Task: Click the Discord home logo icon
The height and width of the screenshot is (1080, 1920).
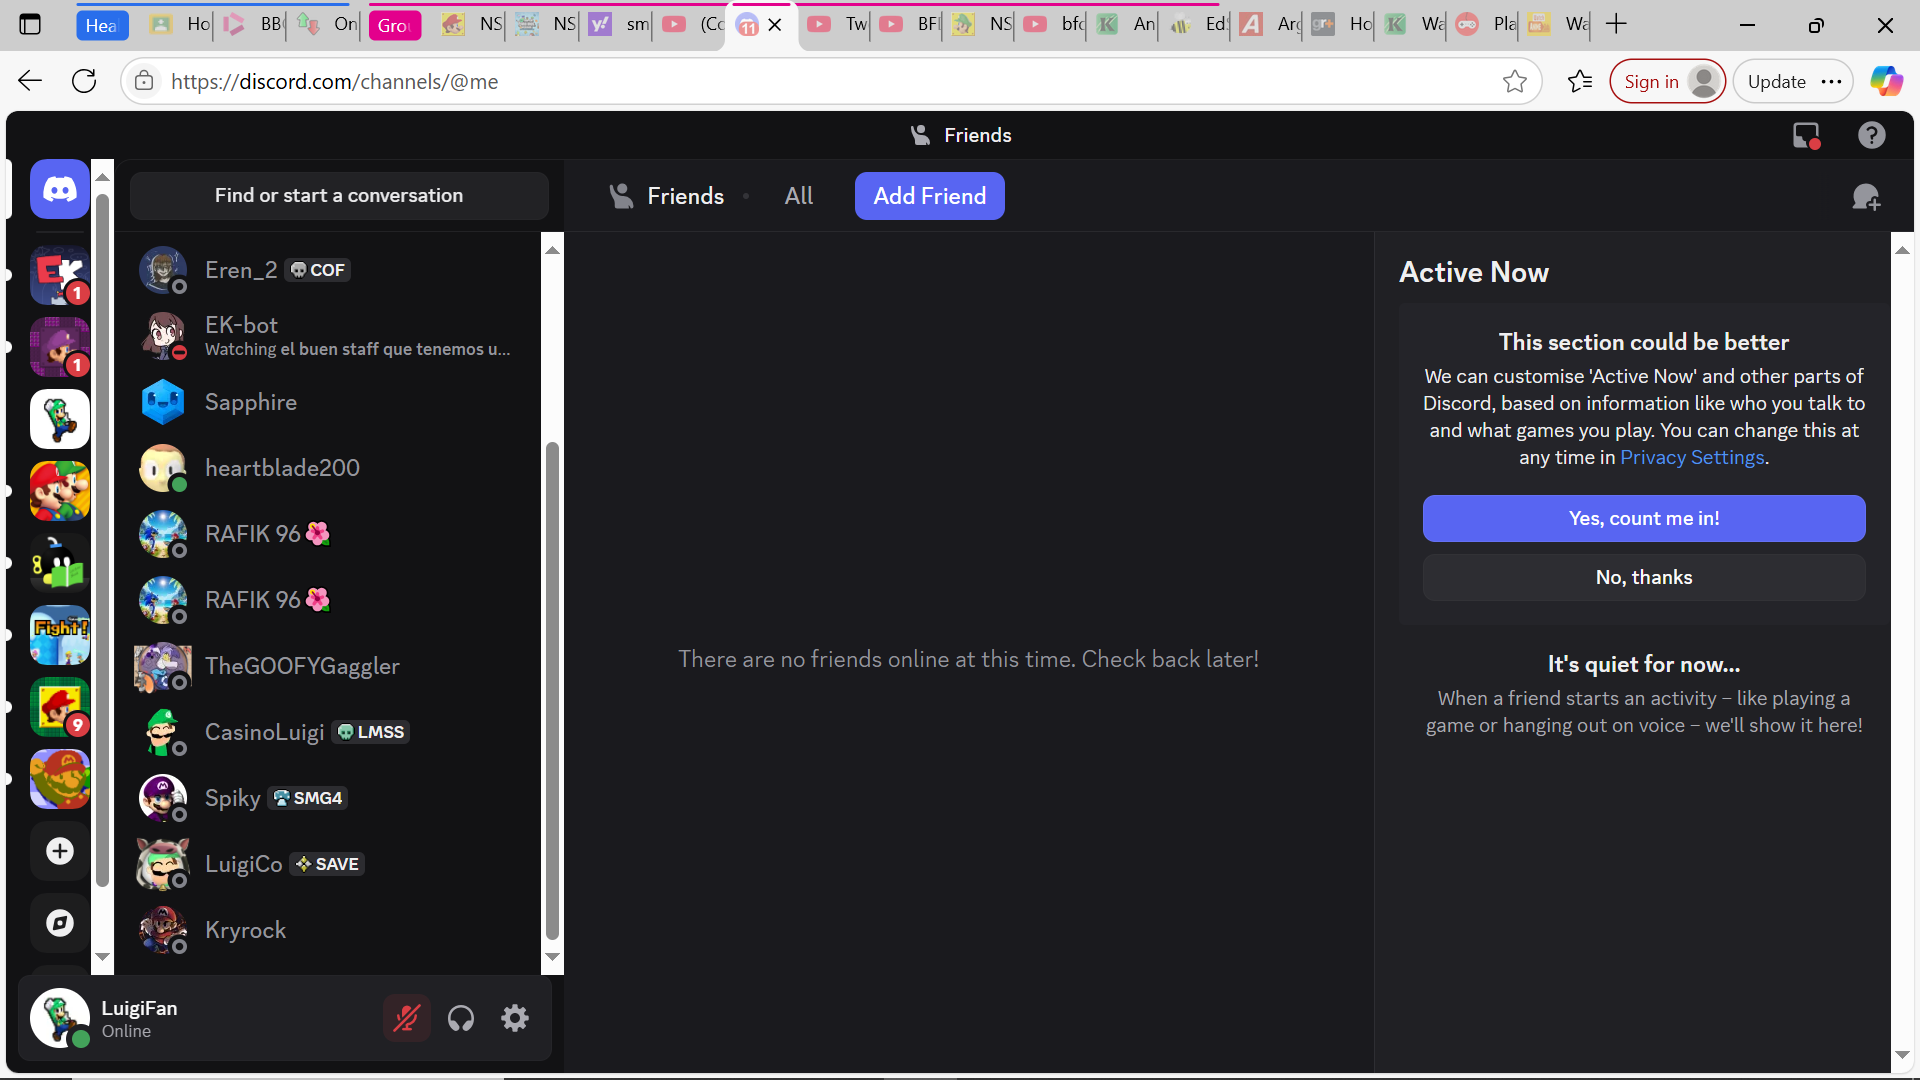Action: coord(60,189)
